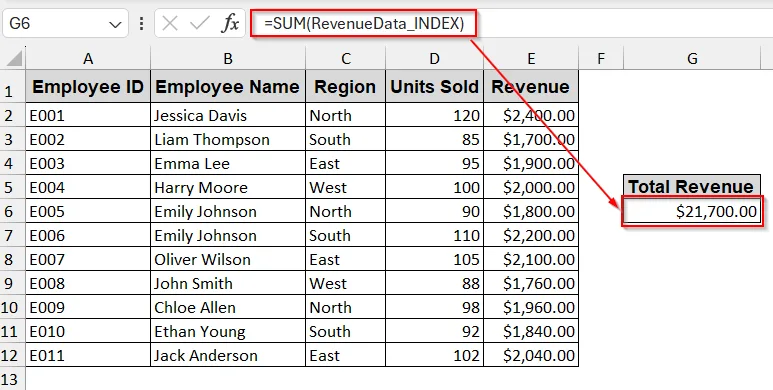
Task: Click the Employee ID header cell
Action: [88, 87]
